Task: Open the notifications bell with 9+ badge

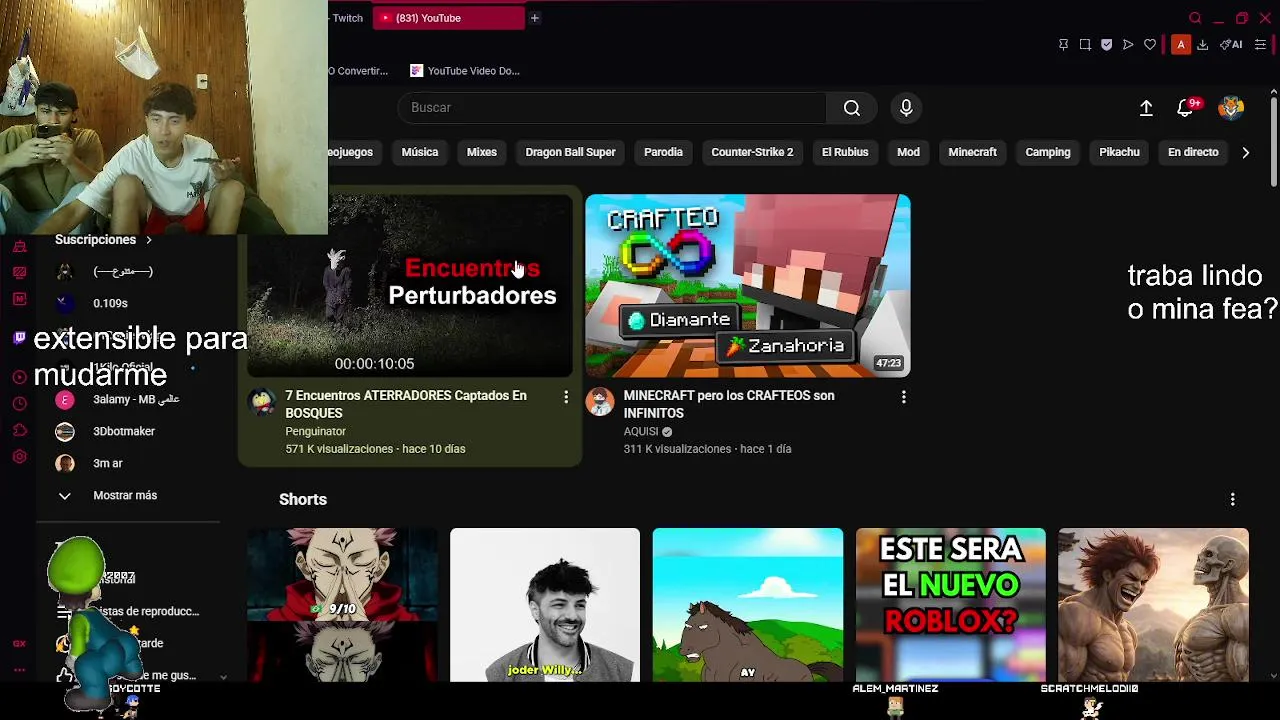Action: (1186, 108)
